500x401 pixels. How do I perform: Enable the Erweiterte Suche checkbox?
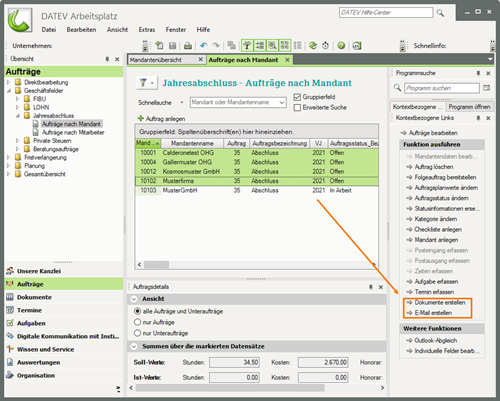click(297, 108)
